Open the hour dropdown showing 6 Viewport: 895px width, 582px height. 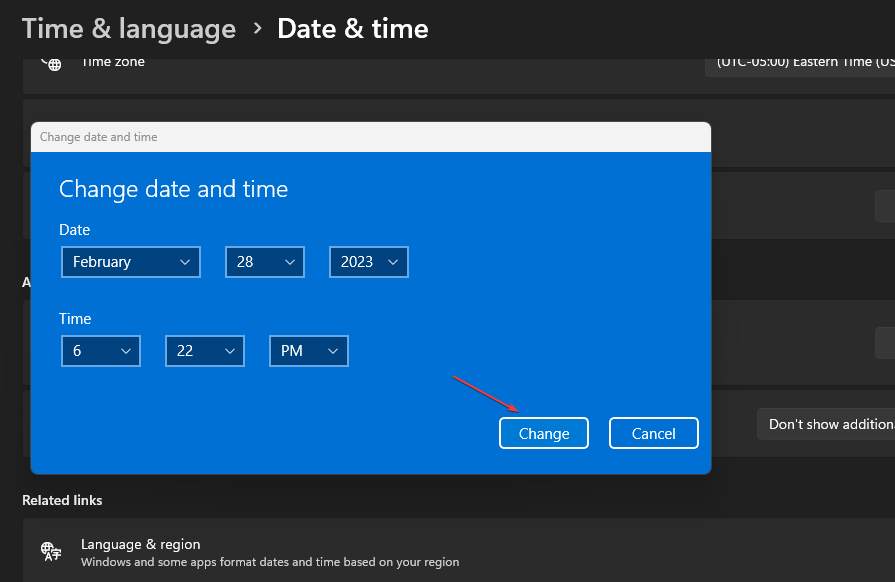[100, 351]
